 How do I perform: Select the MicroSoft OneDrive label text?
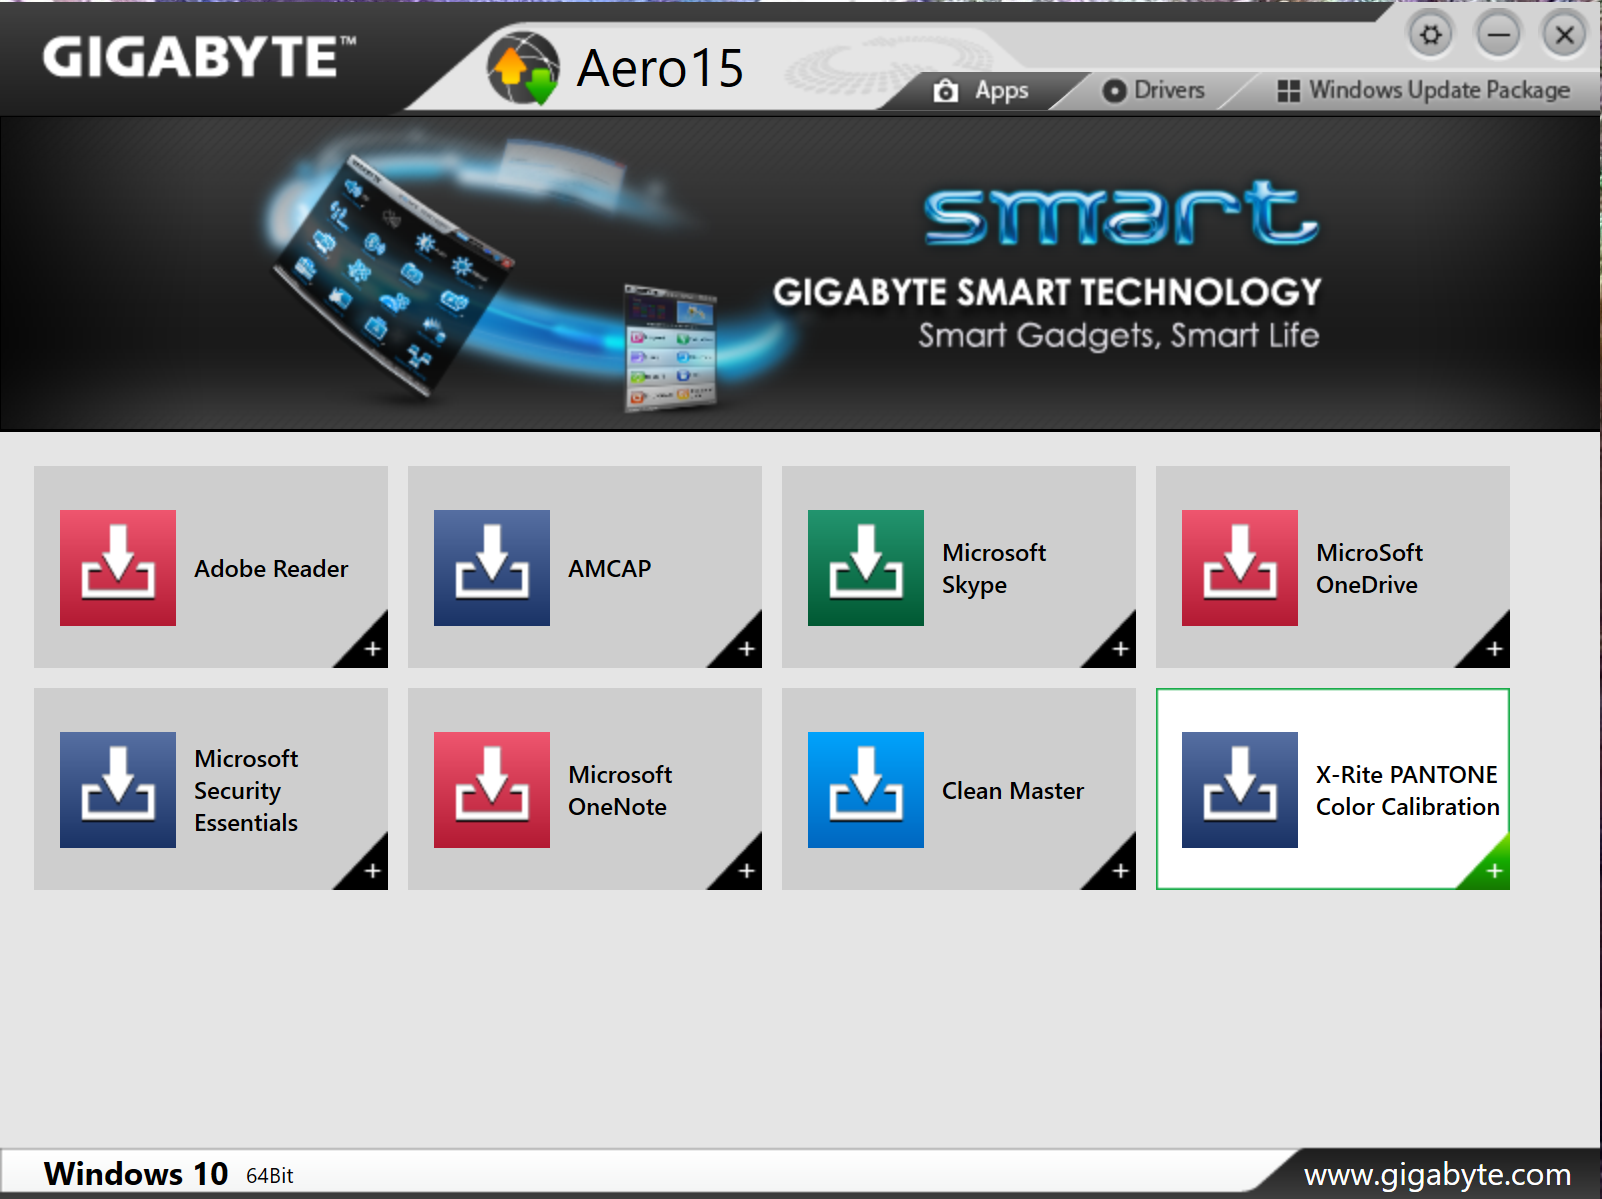point(1369,568)
